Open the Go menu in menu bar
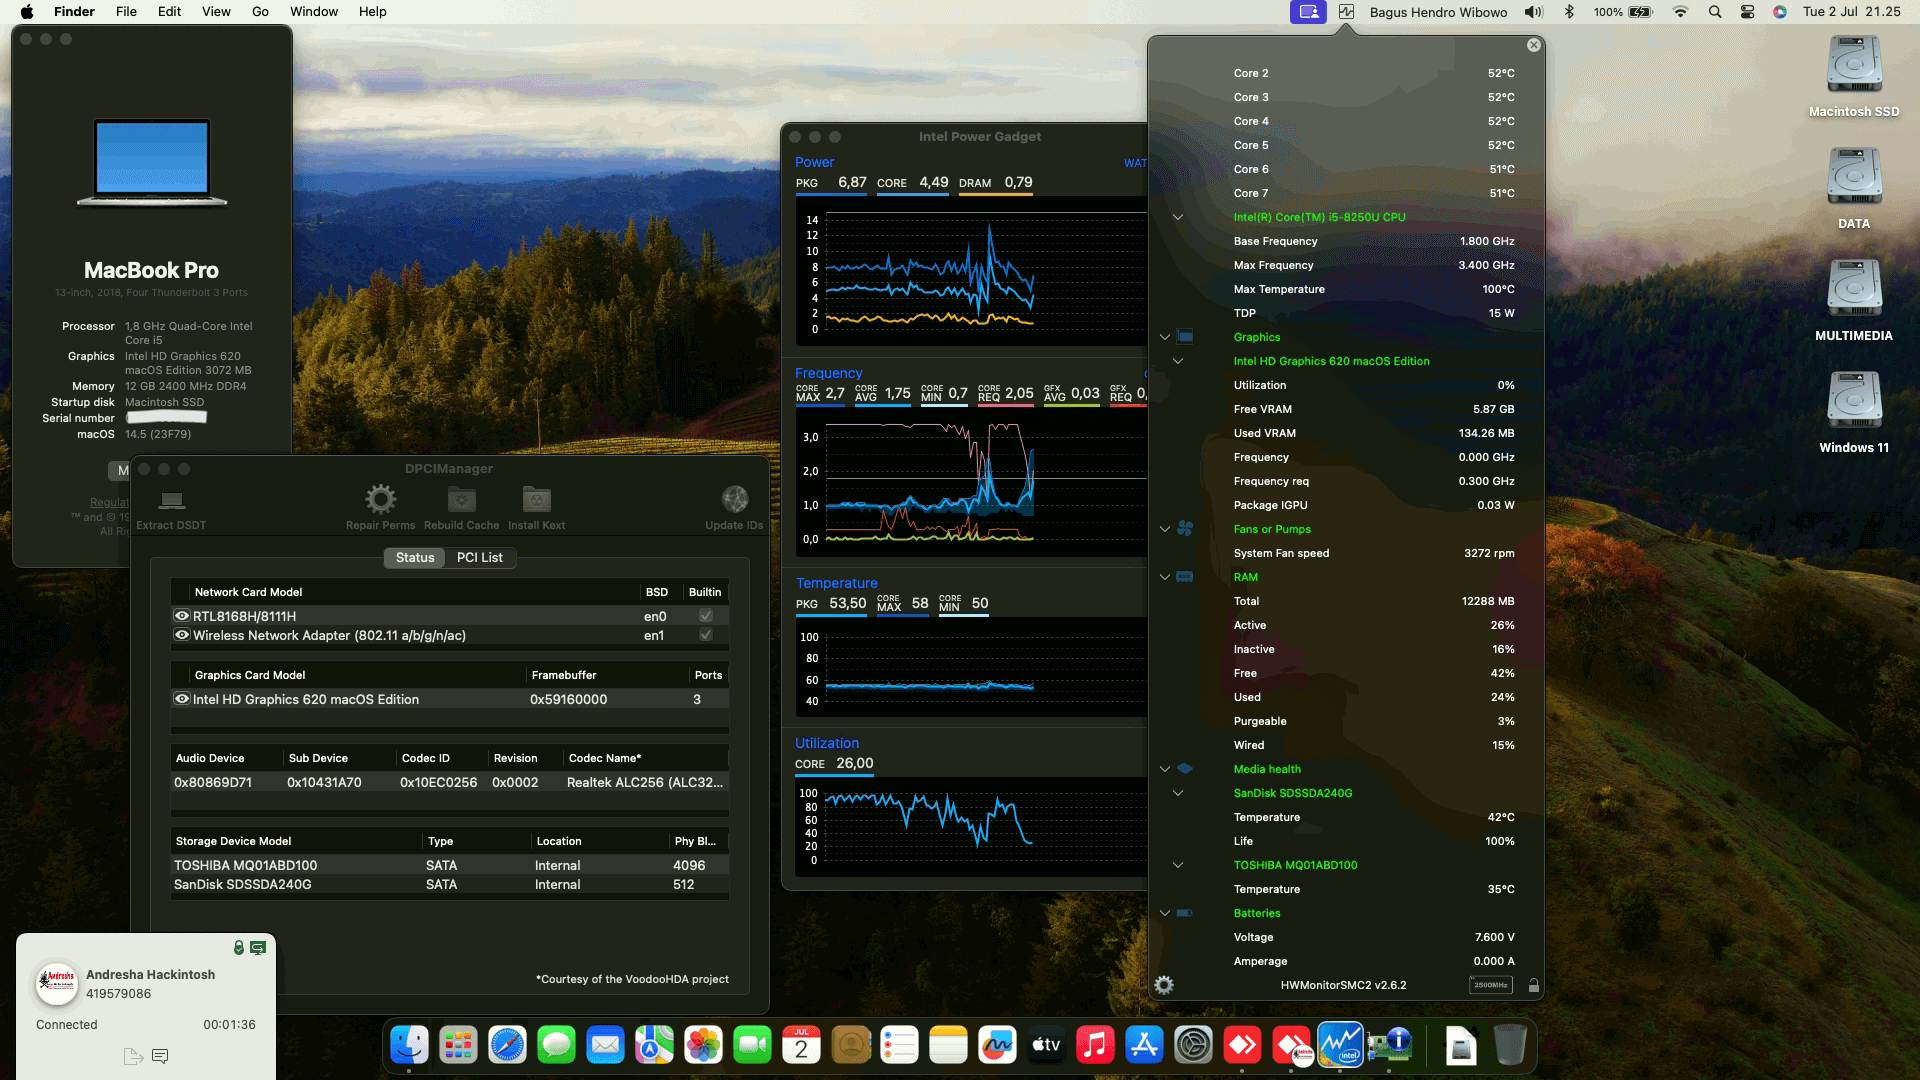The height and width of the screenshot is (1080, 1920). point(260,12)
